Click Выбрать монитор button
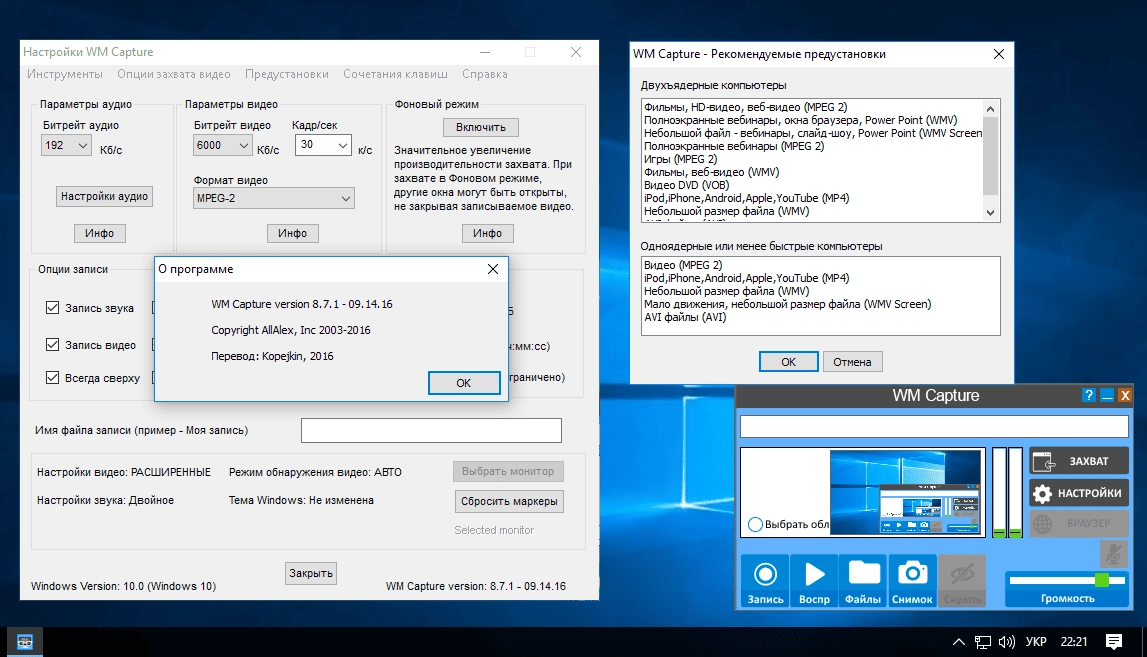Image resolution: width=1147 pixels, height=657 pixels. point(508,471)
